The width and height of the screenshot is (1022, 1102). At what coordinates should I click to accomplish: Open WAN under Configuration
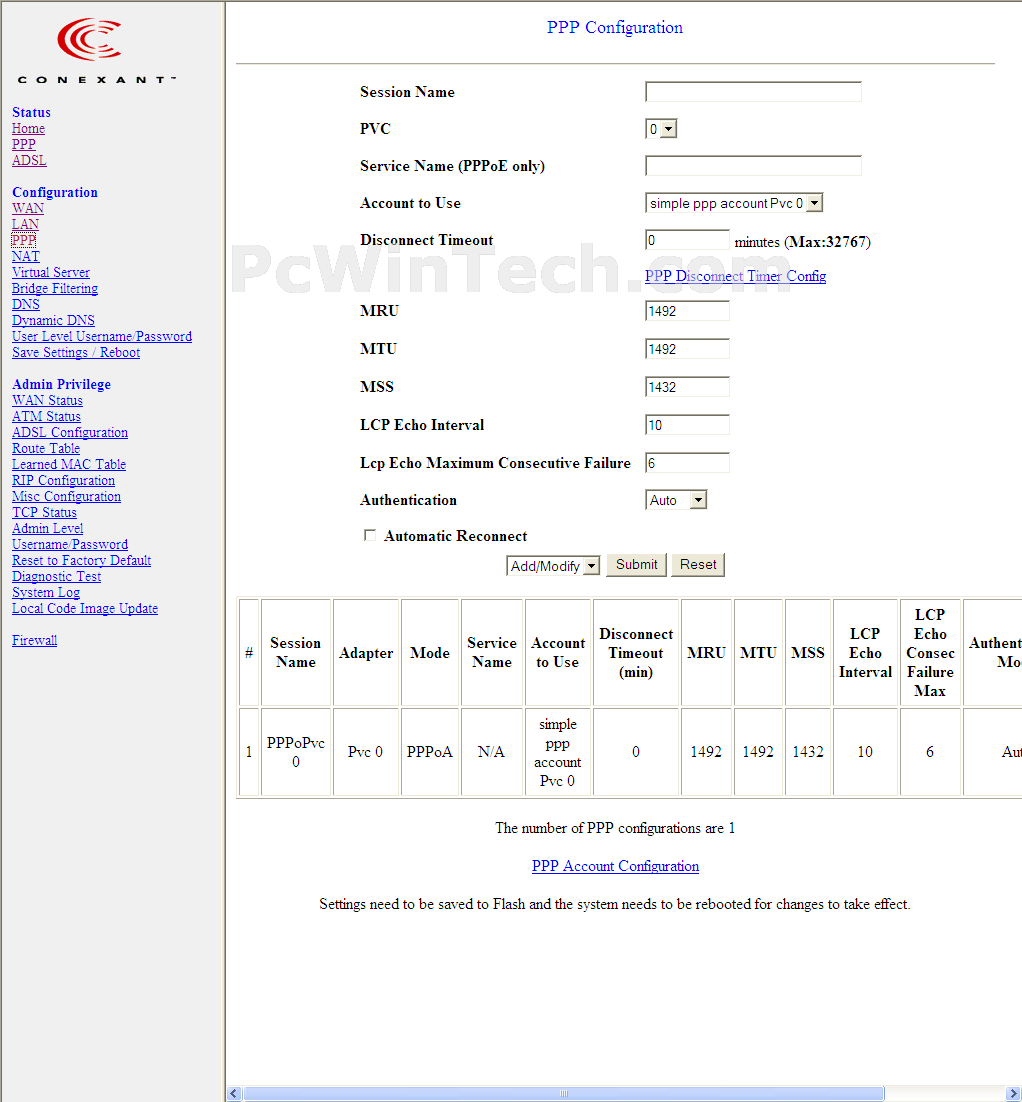click(27, 208)
